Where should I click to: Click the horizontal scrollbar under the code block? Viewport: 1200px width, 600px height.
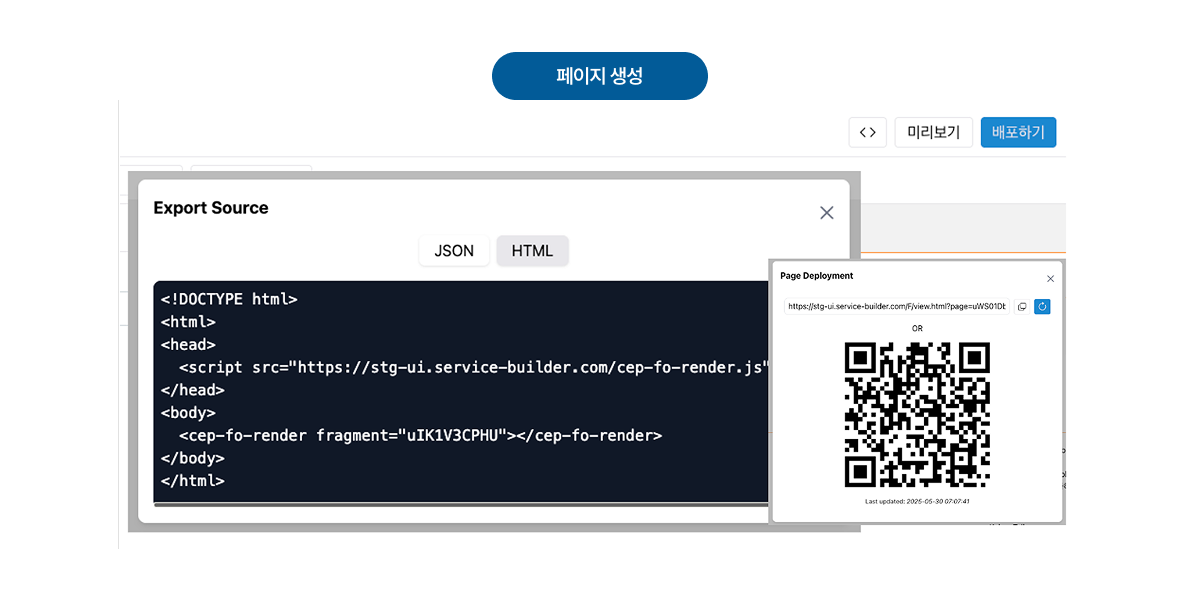[x=461, y=505]
